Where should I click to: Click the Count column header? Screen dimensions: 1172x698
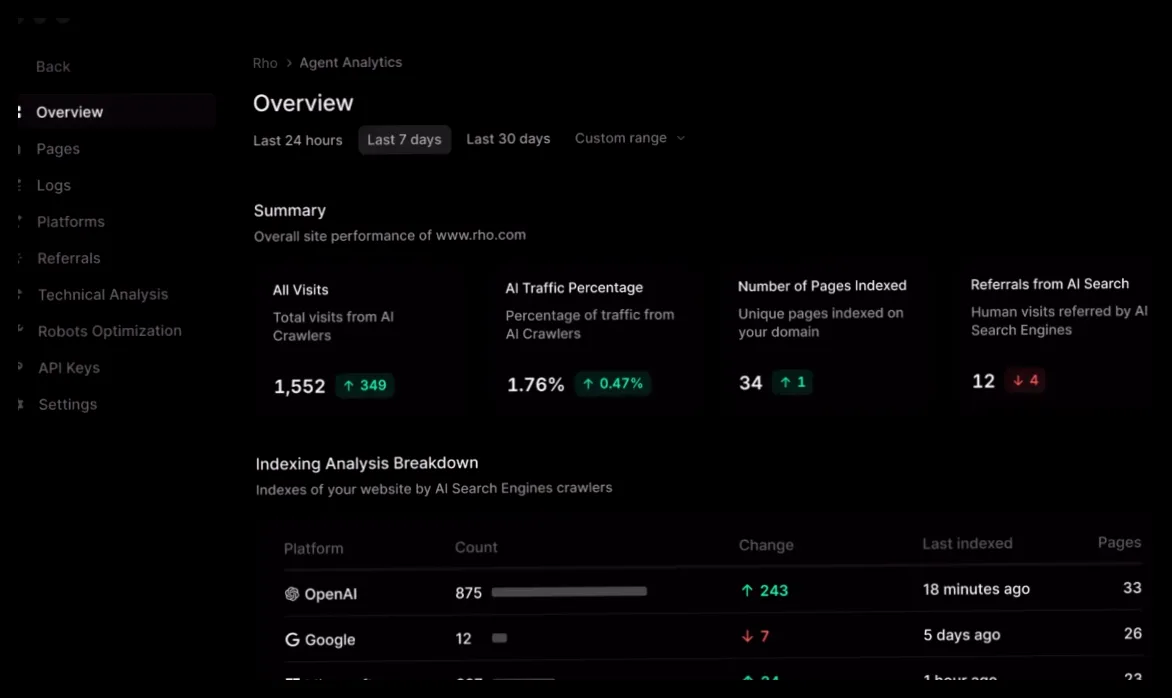coord(476,547)
